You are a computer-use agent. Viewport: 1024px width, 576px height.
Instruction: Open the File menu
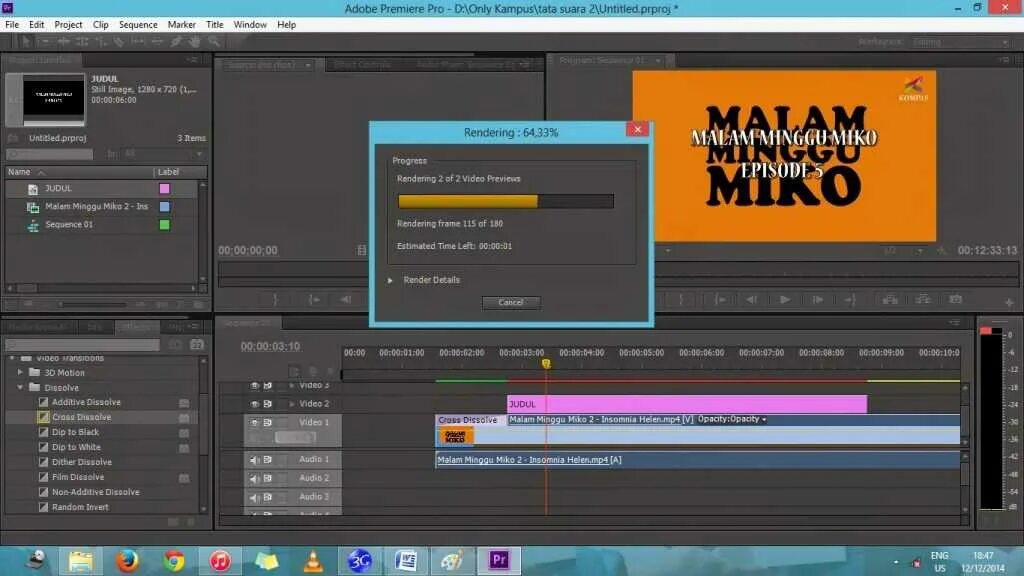click(x=12, y=25)
